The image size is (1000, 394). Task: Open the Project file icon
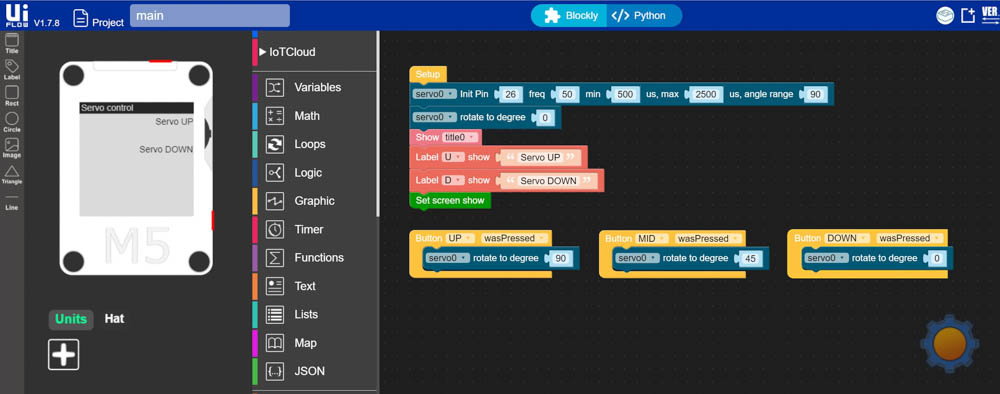pyautogui.click(x=80, y=18)
